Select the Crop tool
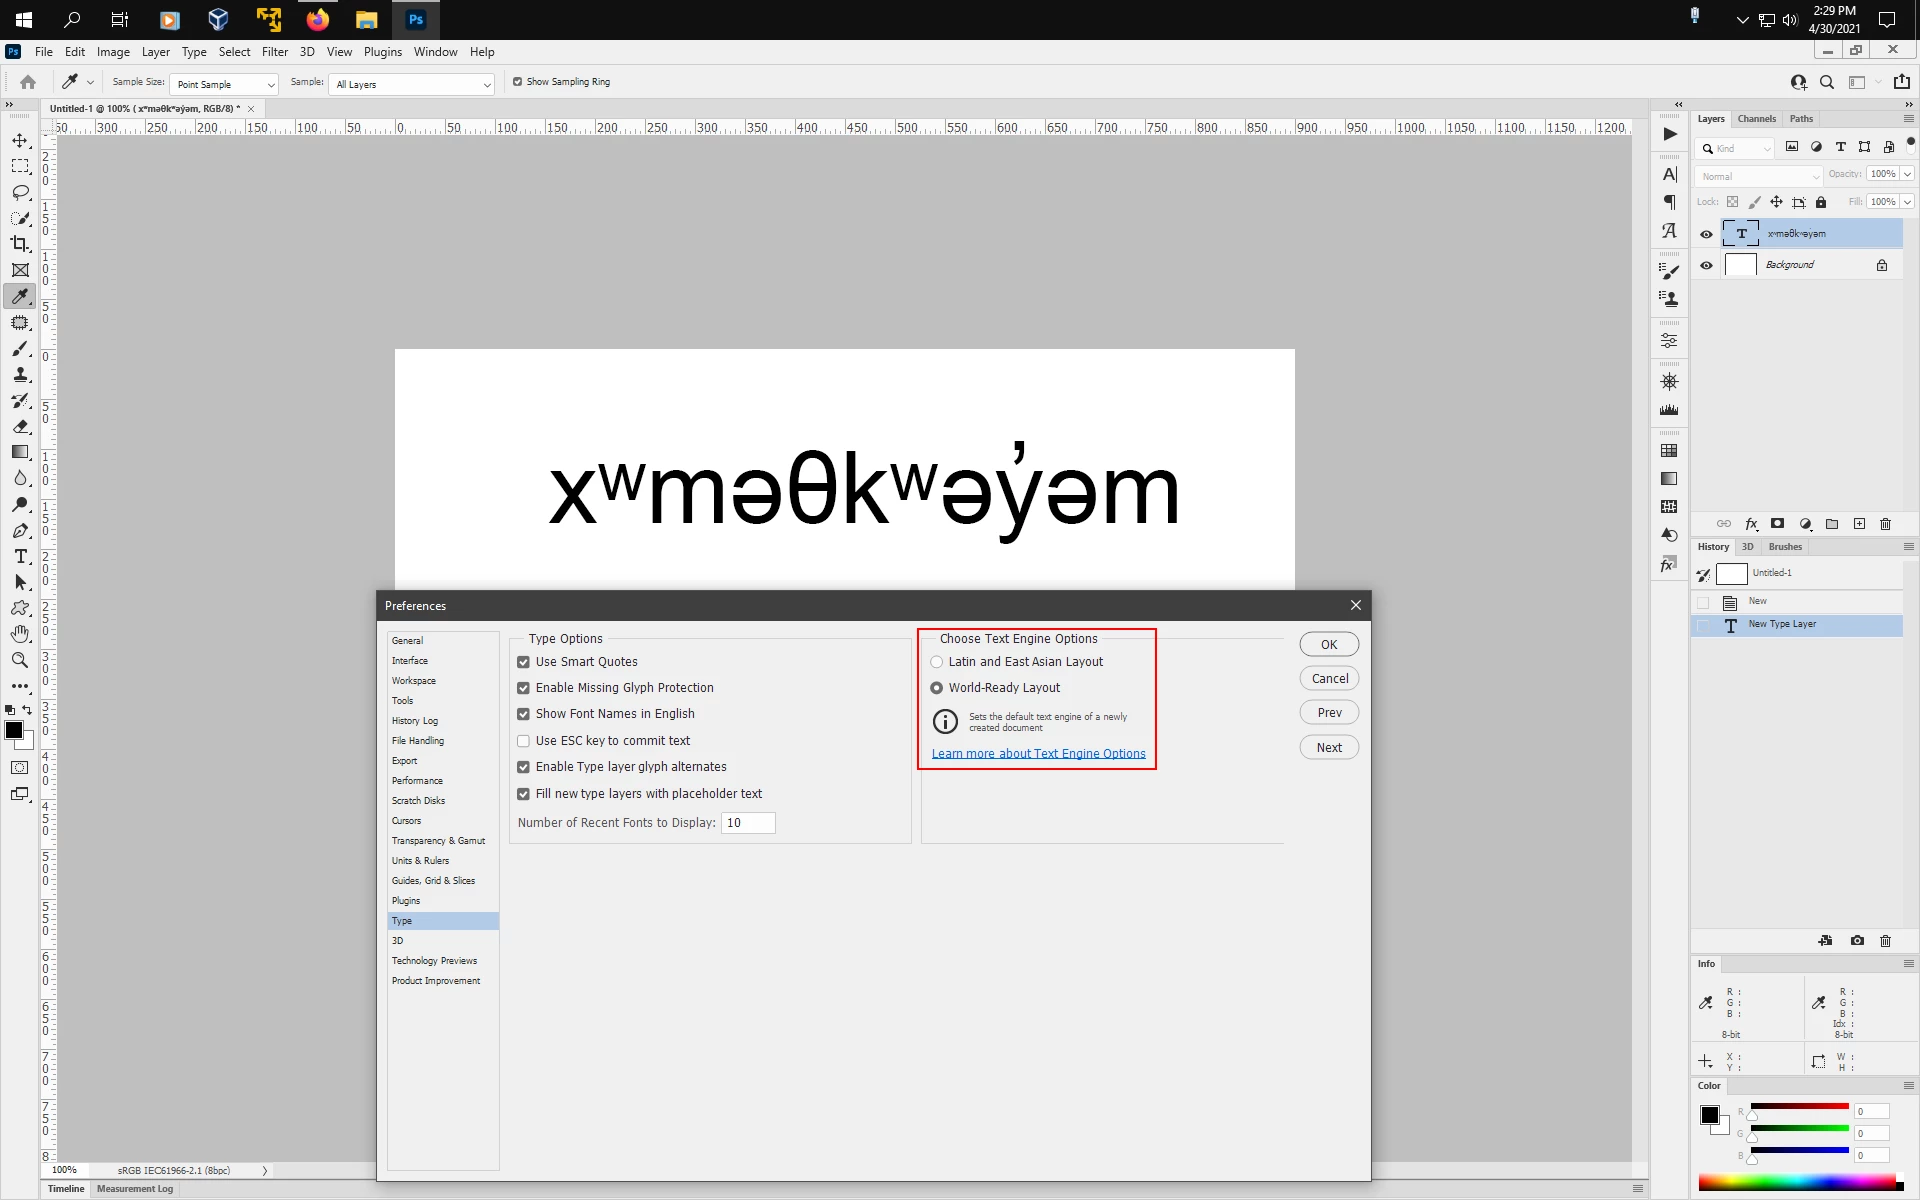Image resolution: width=1920 pixels, height=1200 pixels. [20, 244]
